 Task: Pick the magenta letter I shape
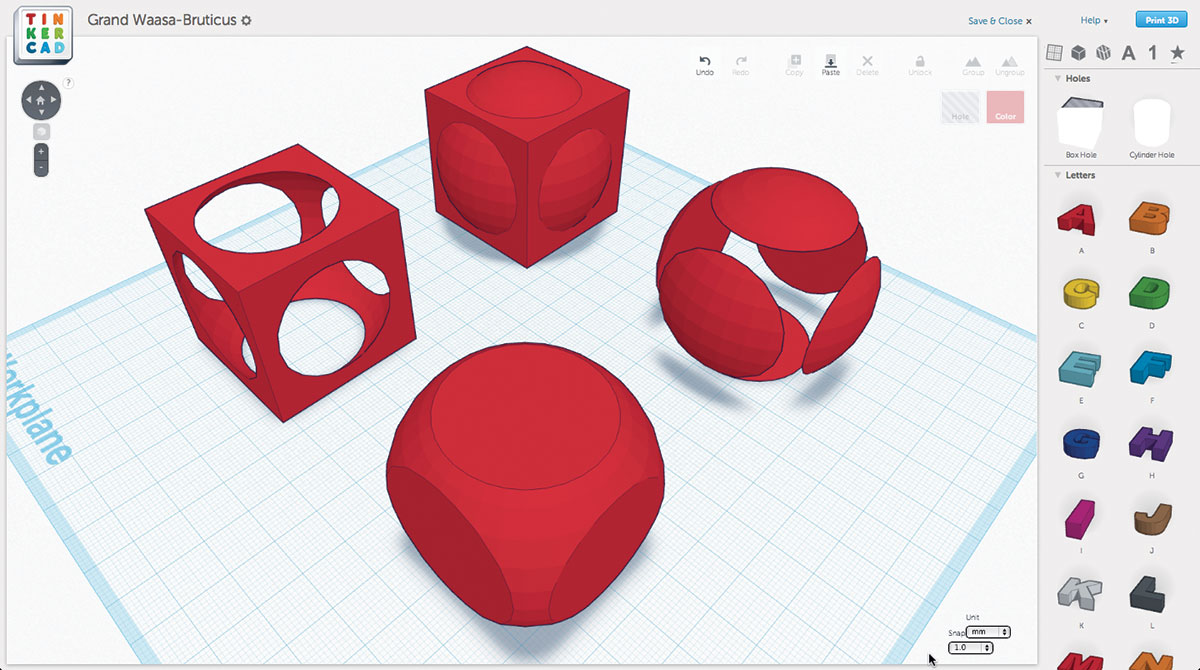point(1081,518)
